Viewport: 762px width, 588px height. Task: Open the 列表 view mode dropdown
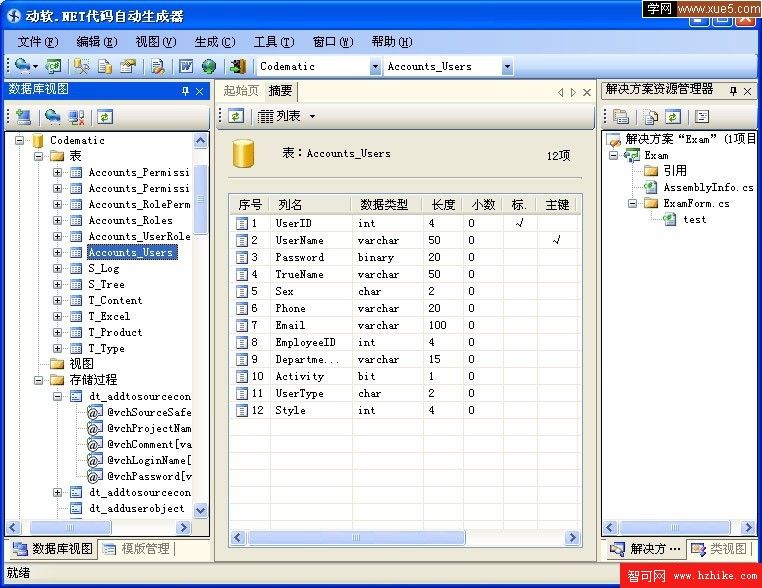coord(312,116)
